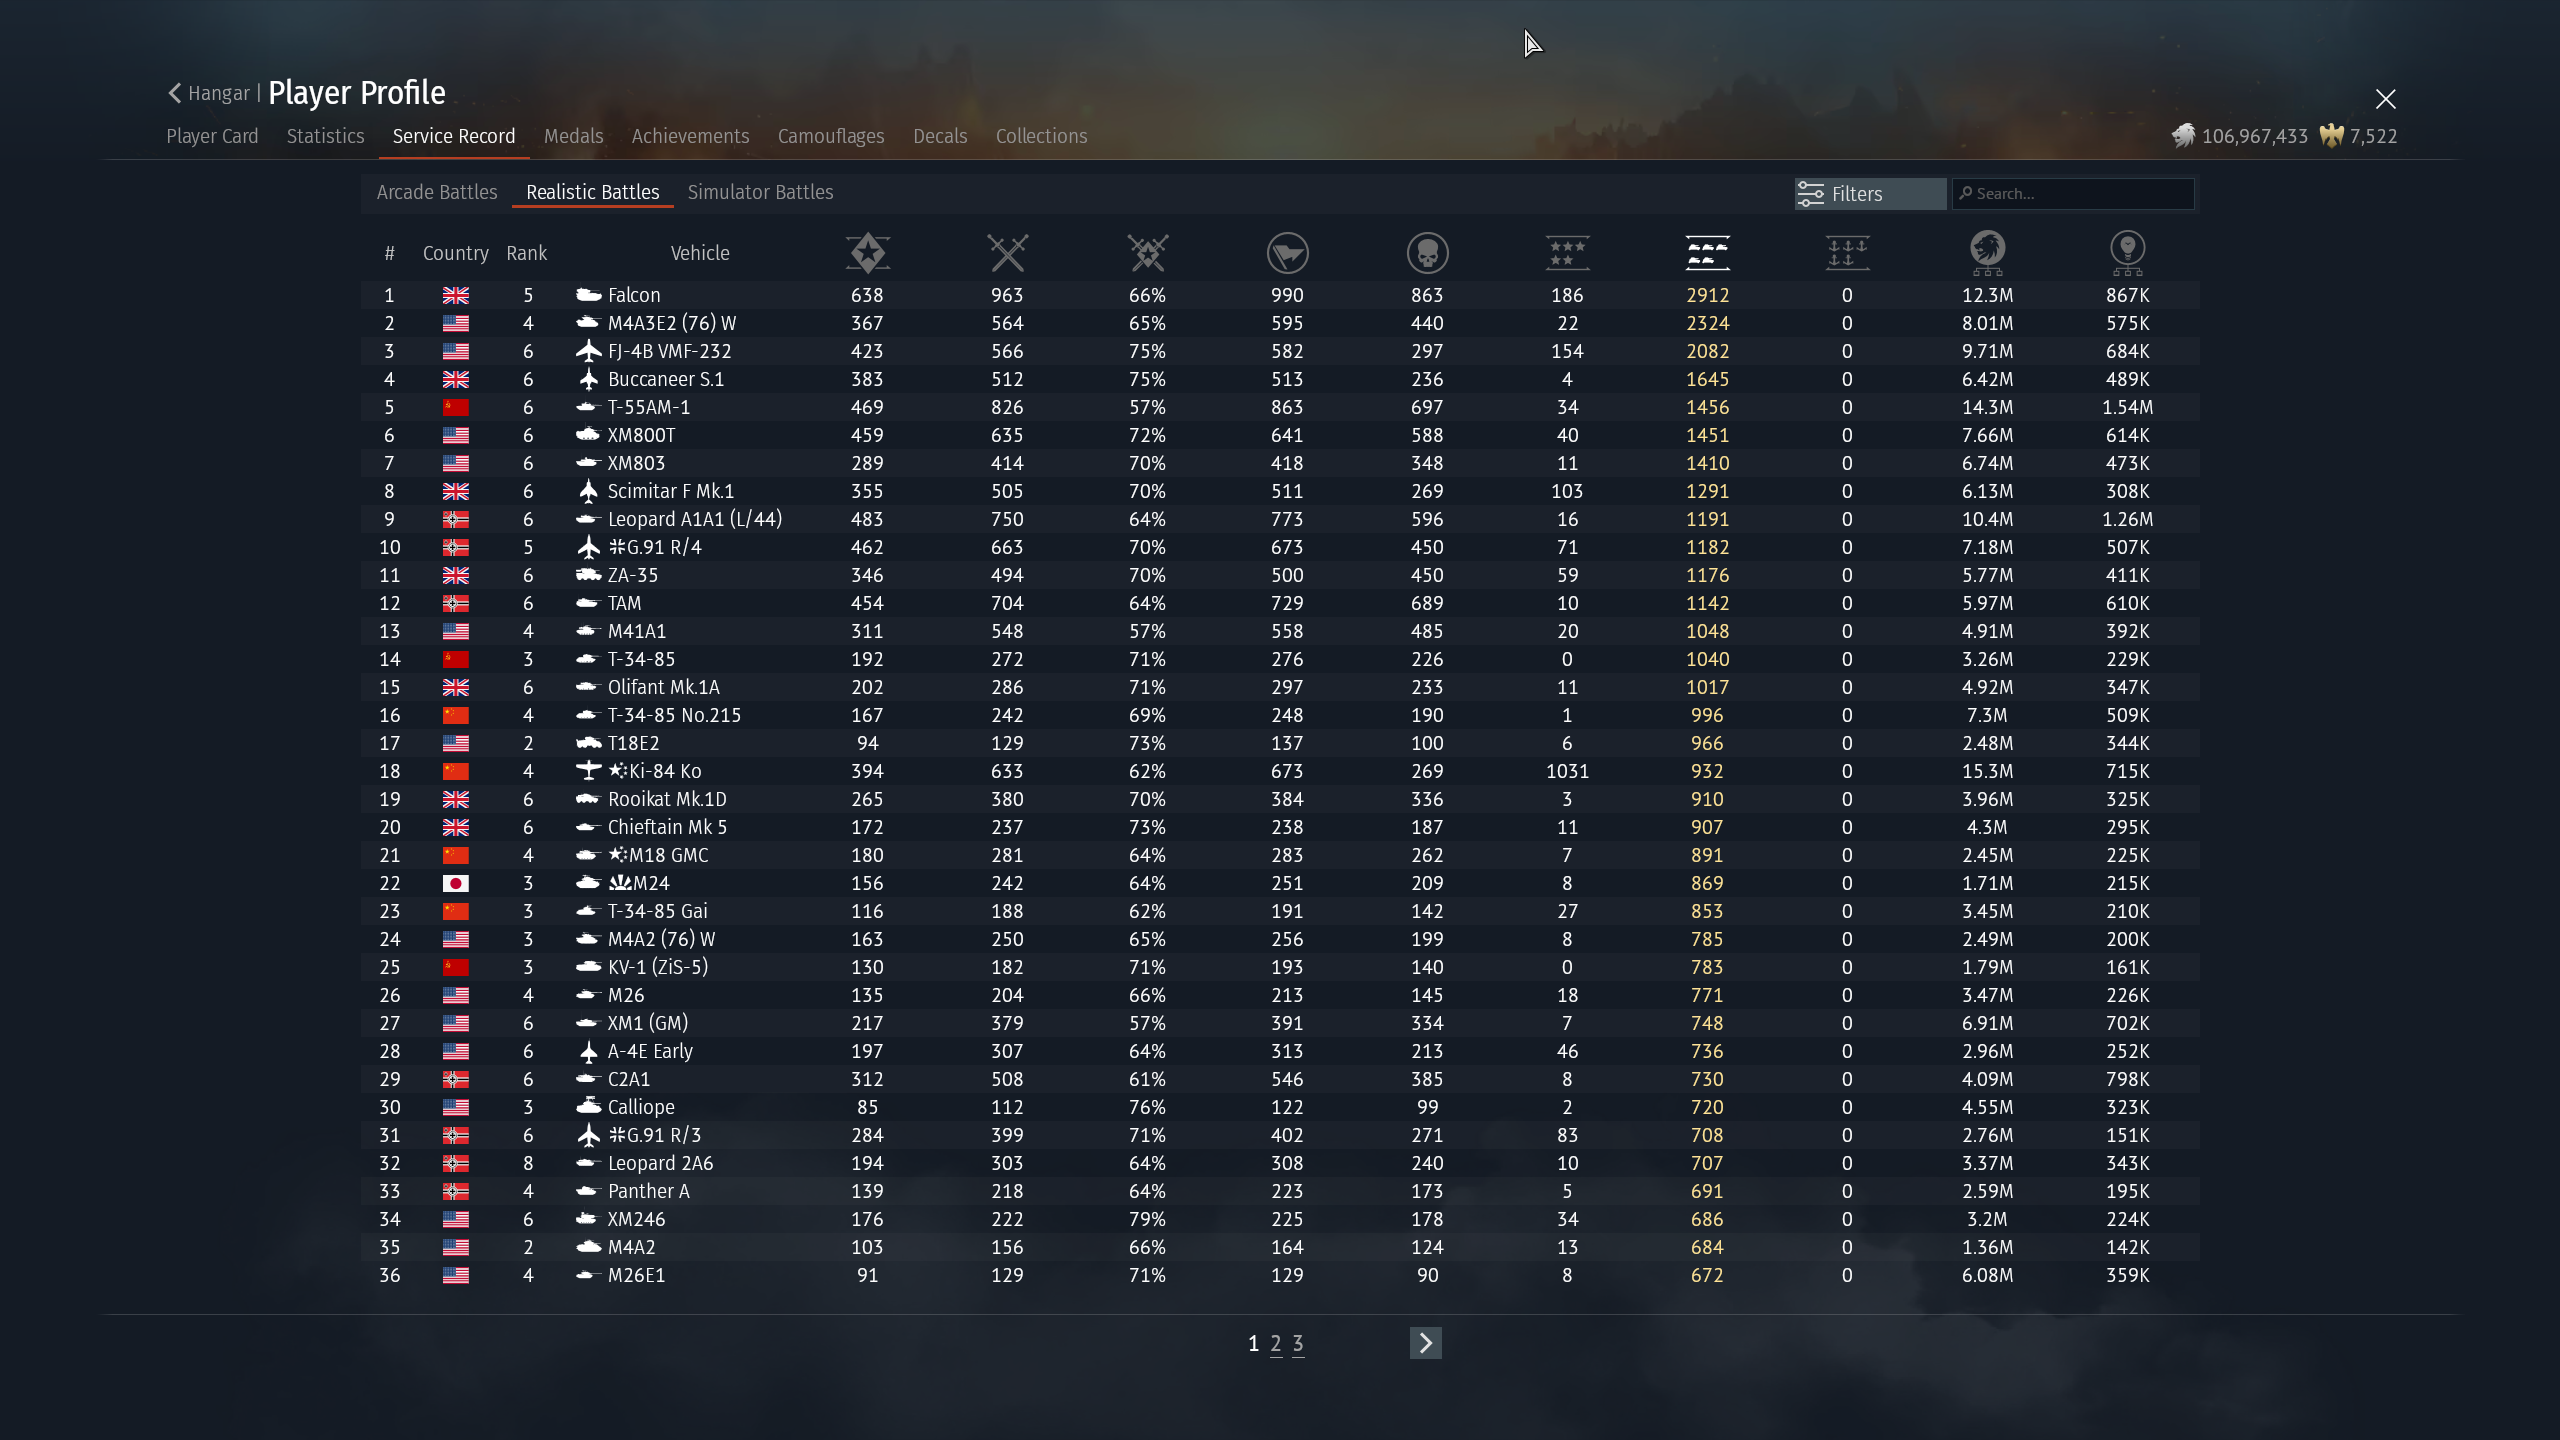Jump to page 3
Viewport: 2560px width, 1440px height.
1298,1344
